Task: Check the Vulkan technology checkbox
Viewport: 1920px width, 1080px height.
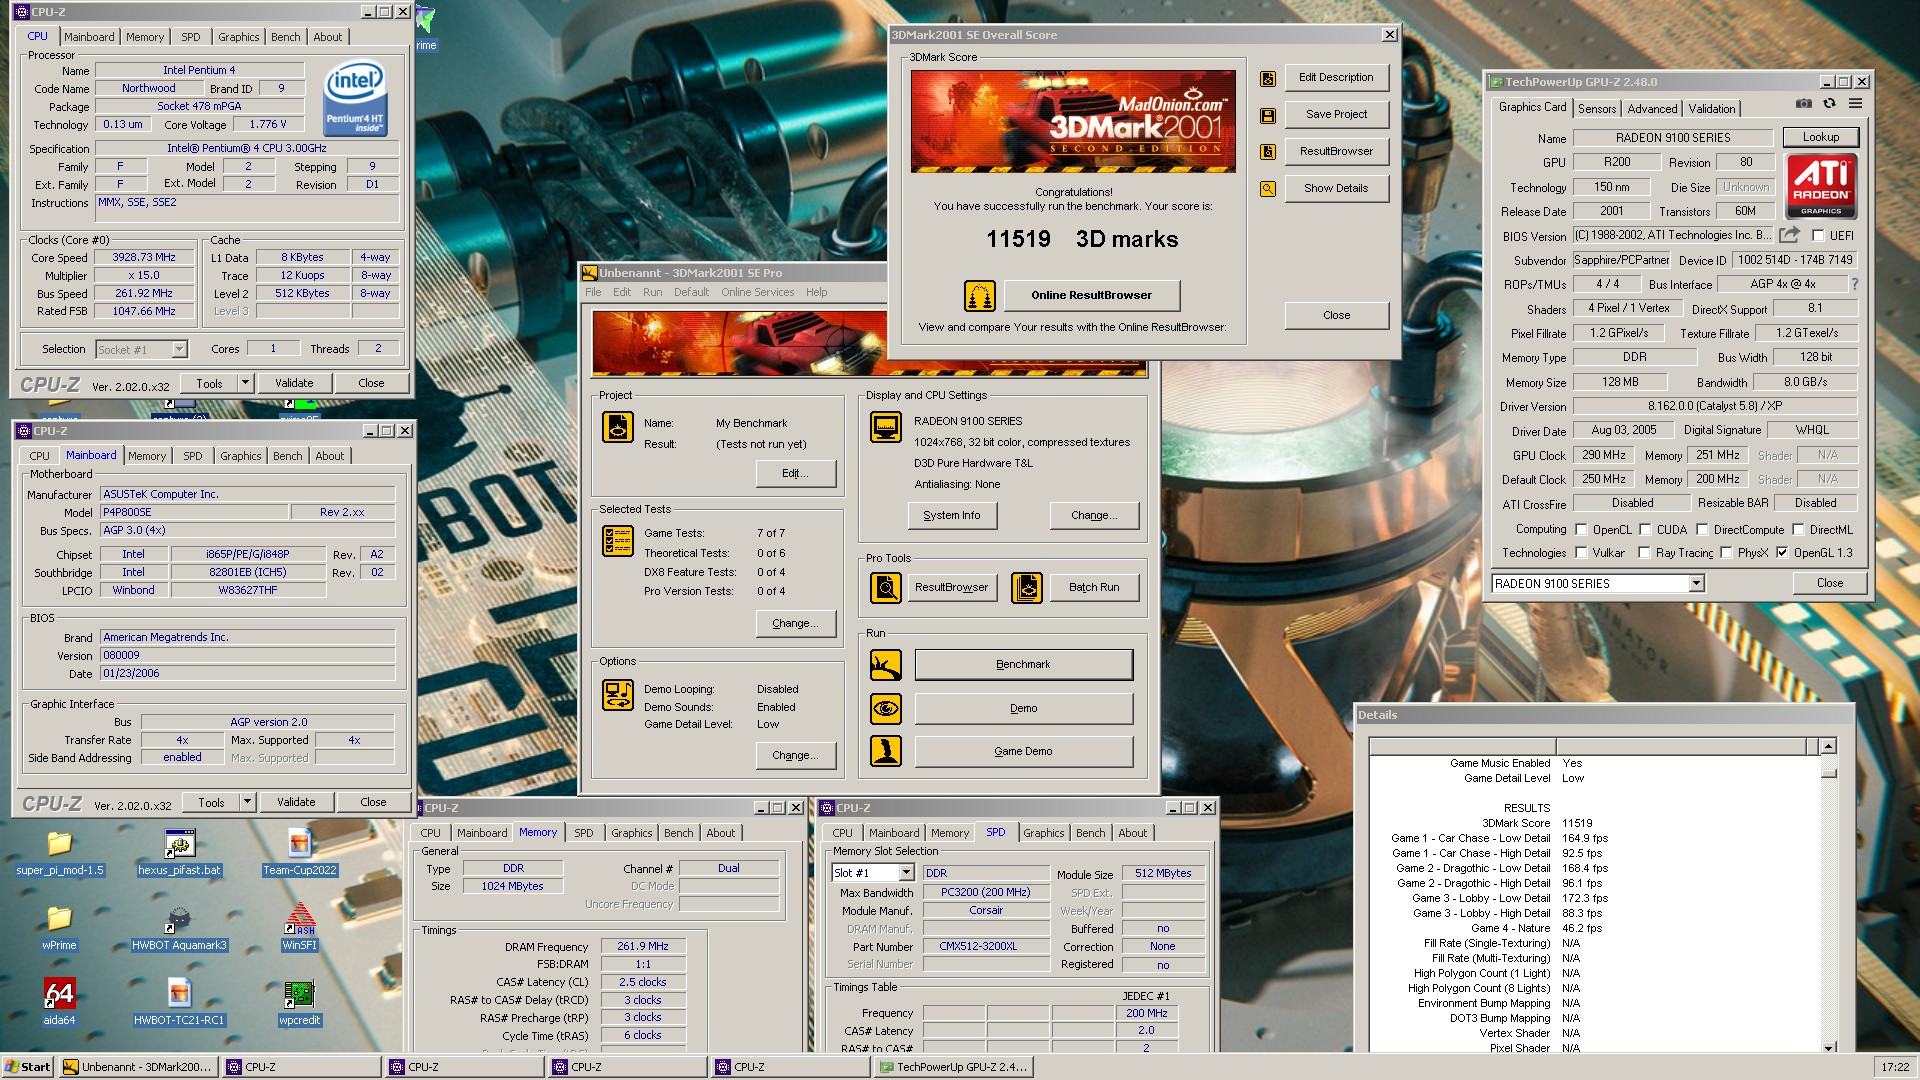Action: point(1581,553)
